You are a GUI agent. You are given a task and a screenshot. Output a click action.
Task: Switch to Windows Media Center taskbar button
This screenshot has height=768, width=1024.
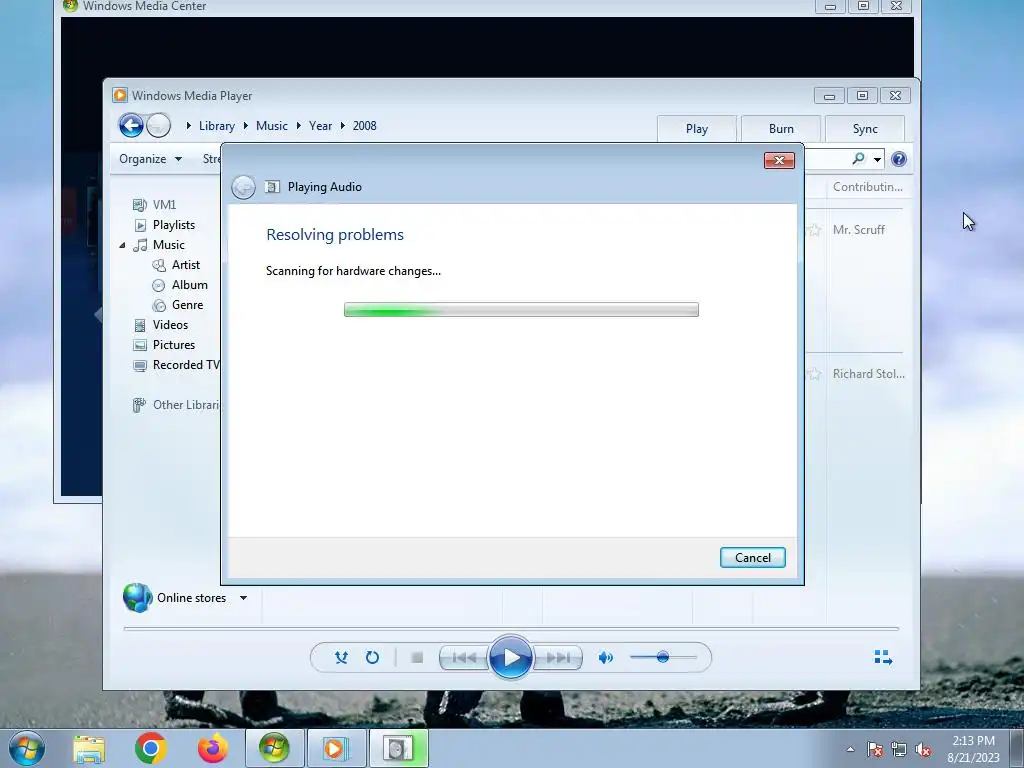pyautogui.click(x=274, y=749)
